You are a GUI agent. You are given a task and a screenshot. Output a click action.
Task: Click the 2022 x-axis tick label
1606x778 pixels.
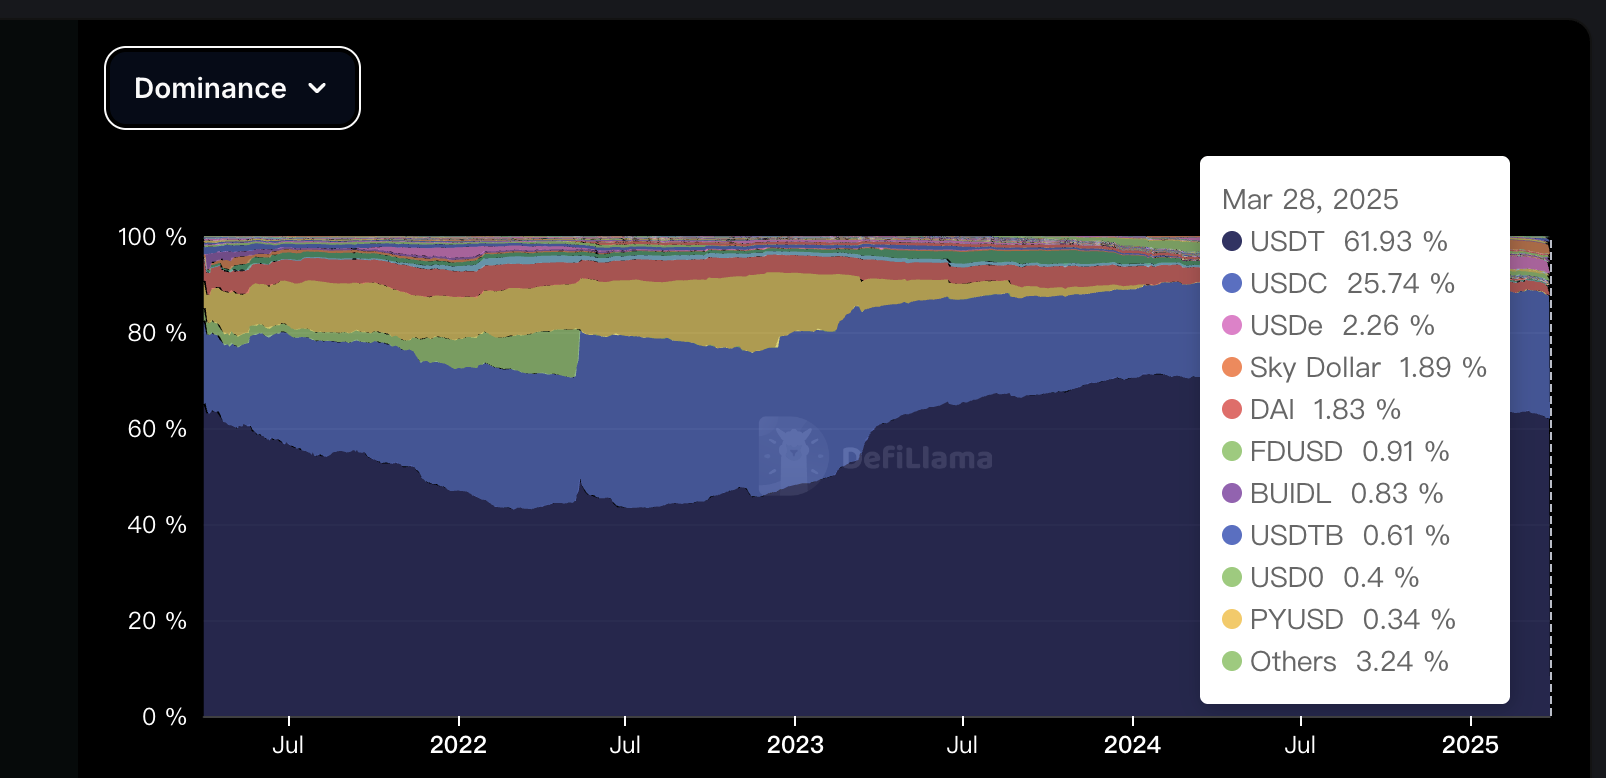point(458,745)
